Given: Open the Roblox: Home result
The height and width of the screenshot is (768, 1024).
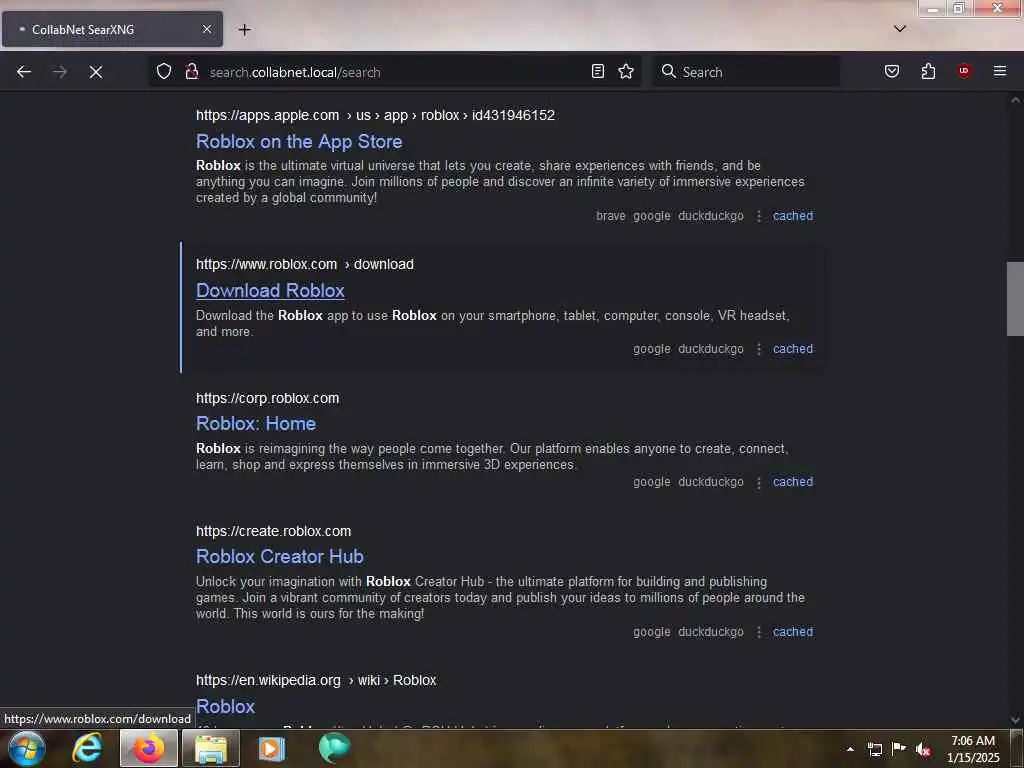Looking at the screenshot, I should pos(256,424).
